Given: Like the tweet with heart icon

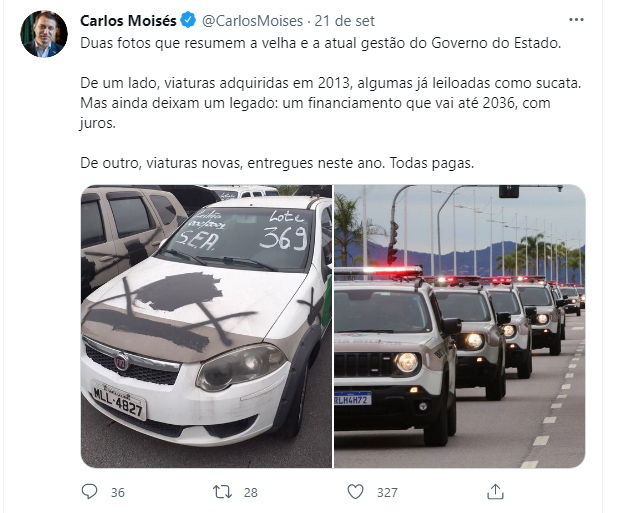Looking at the screenshot, I should [355, 492].
